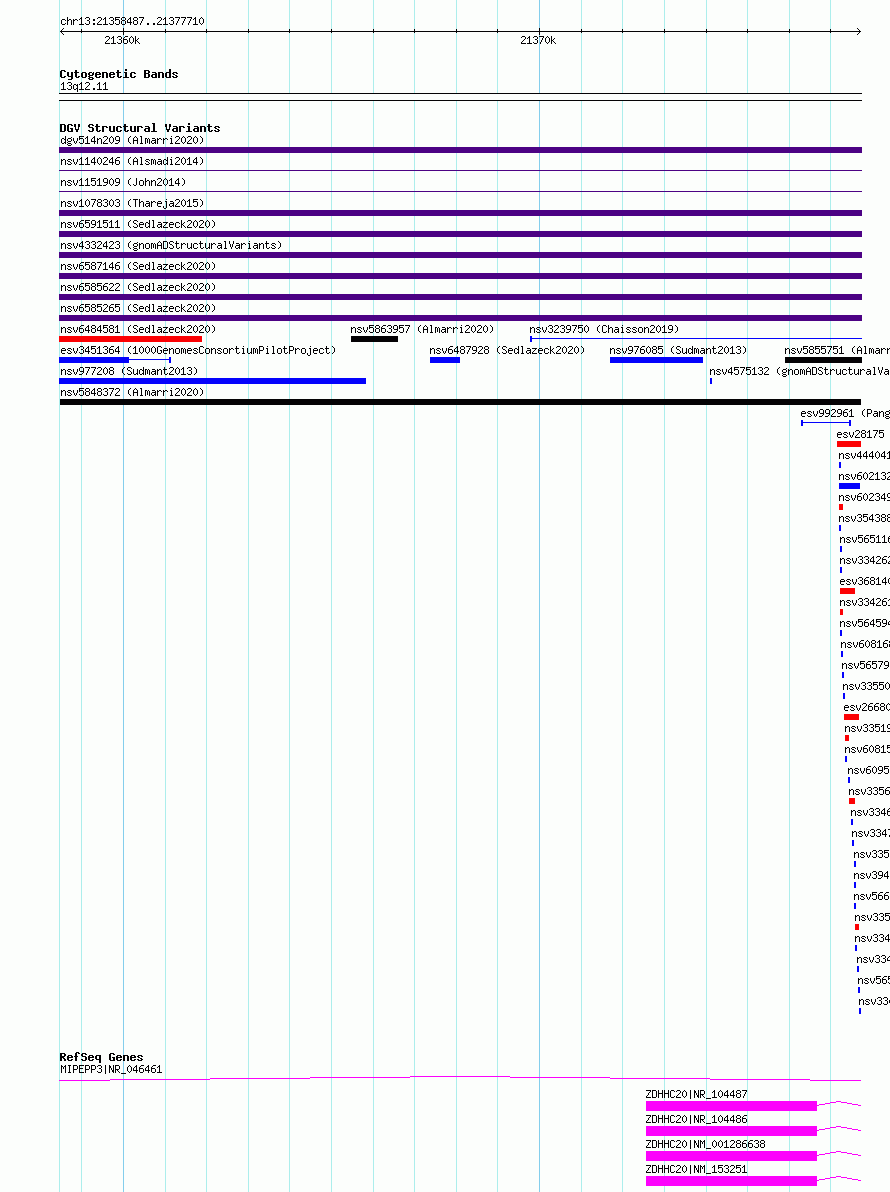Viewport: 890px width, 1192px height.
Task: Click nsv6585622 (Sedlazeck2020) variant label
Action: click(x=138, y=287)
